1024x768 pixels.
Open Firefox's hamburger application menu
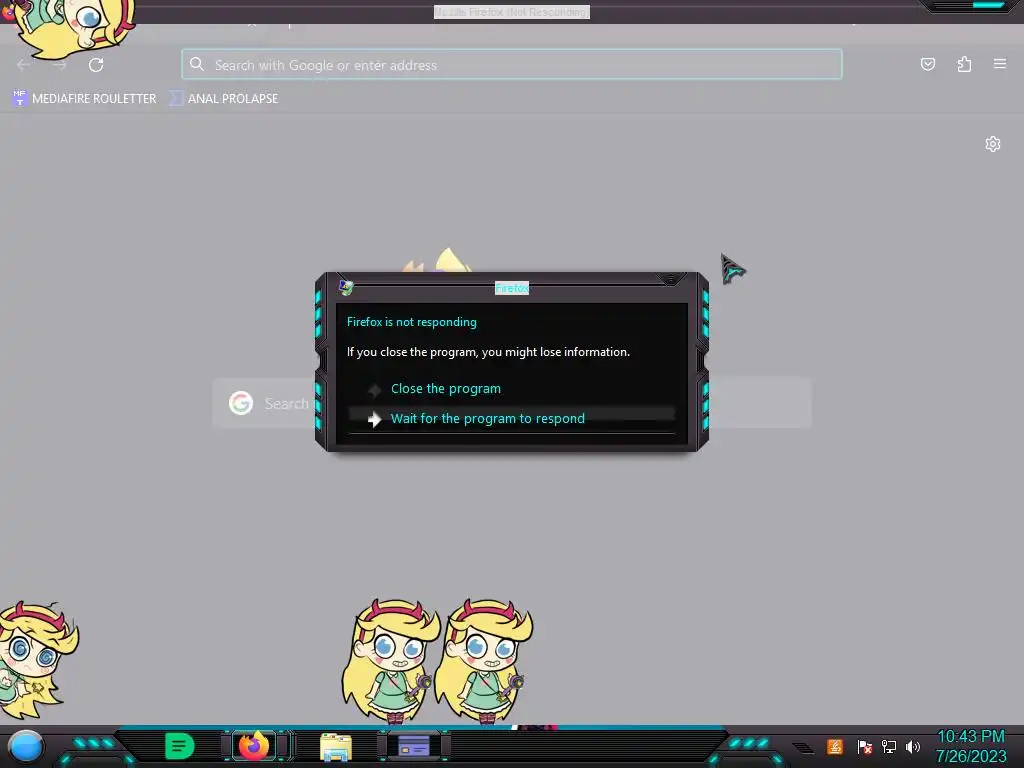(x=1000, y=63)
